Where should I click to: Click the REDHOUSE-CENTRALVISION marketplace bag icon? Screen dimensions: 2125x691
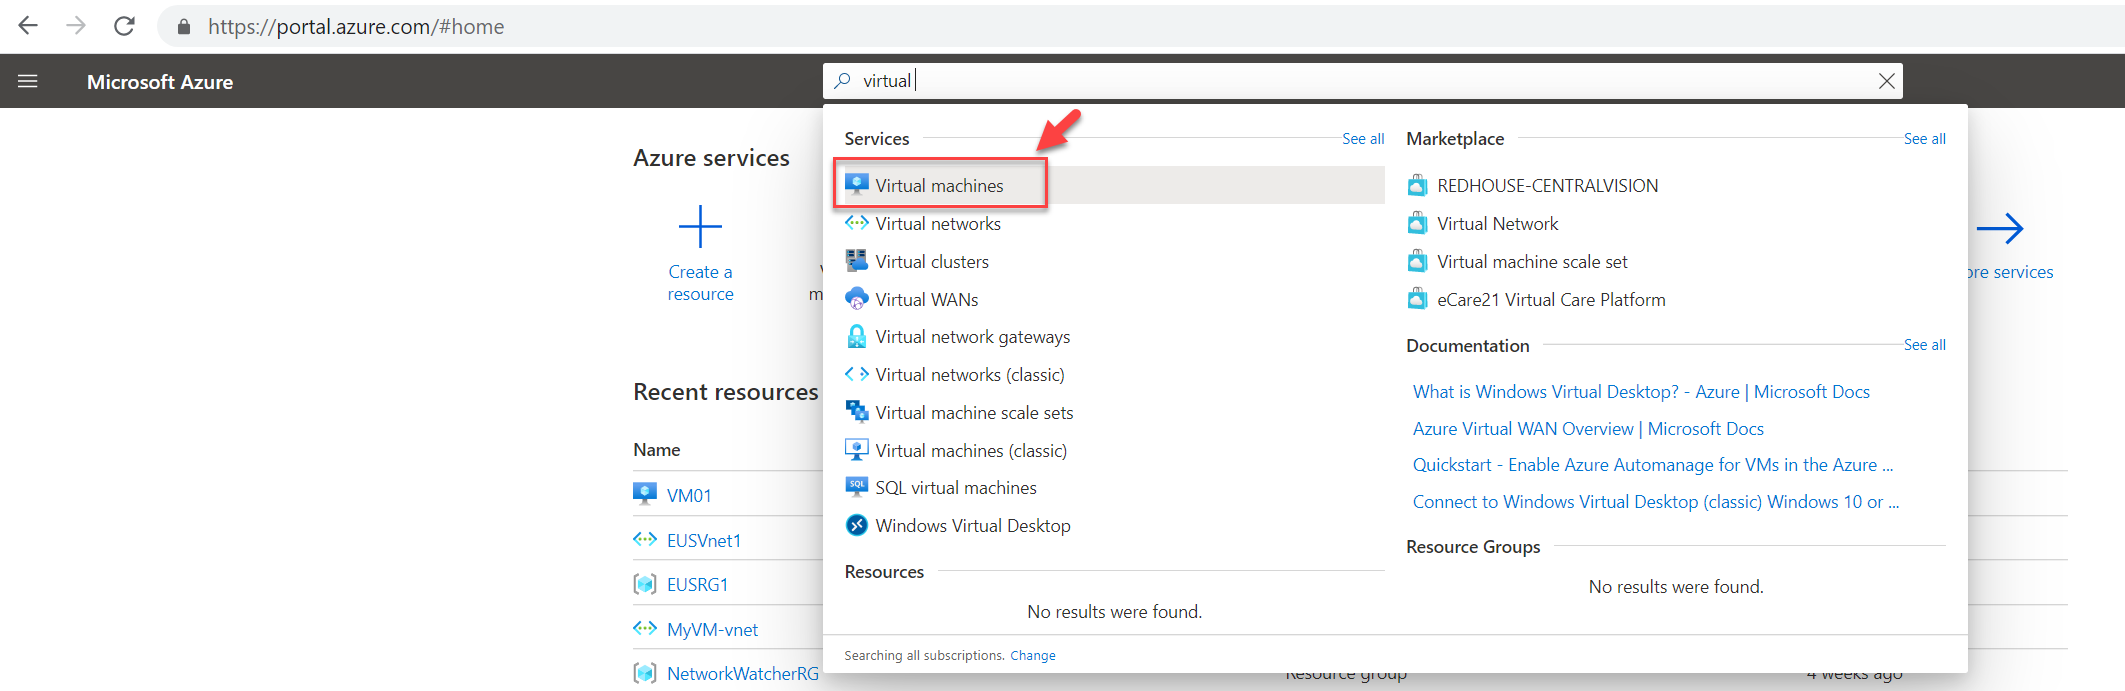click(x=1417, y=185)
